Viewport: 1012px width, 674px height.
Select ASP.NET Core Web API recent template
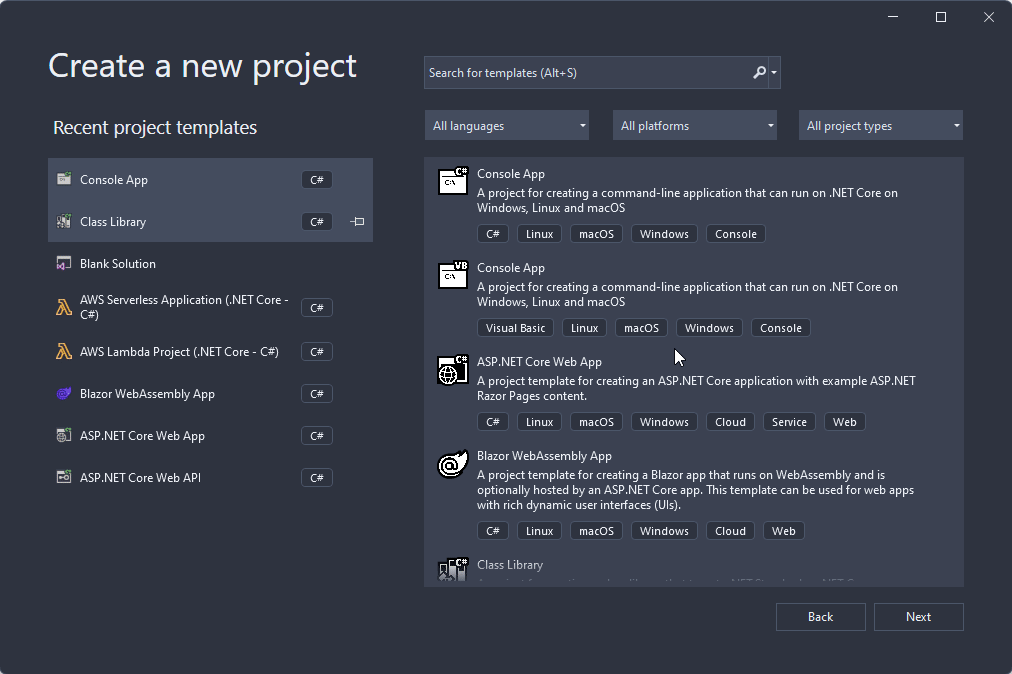140,478
